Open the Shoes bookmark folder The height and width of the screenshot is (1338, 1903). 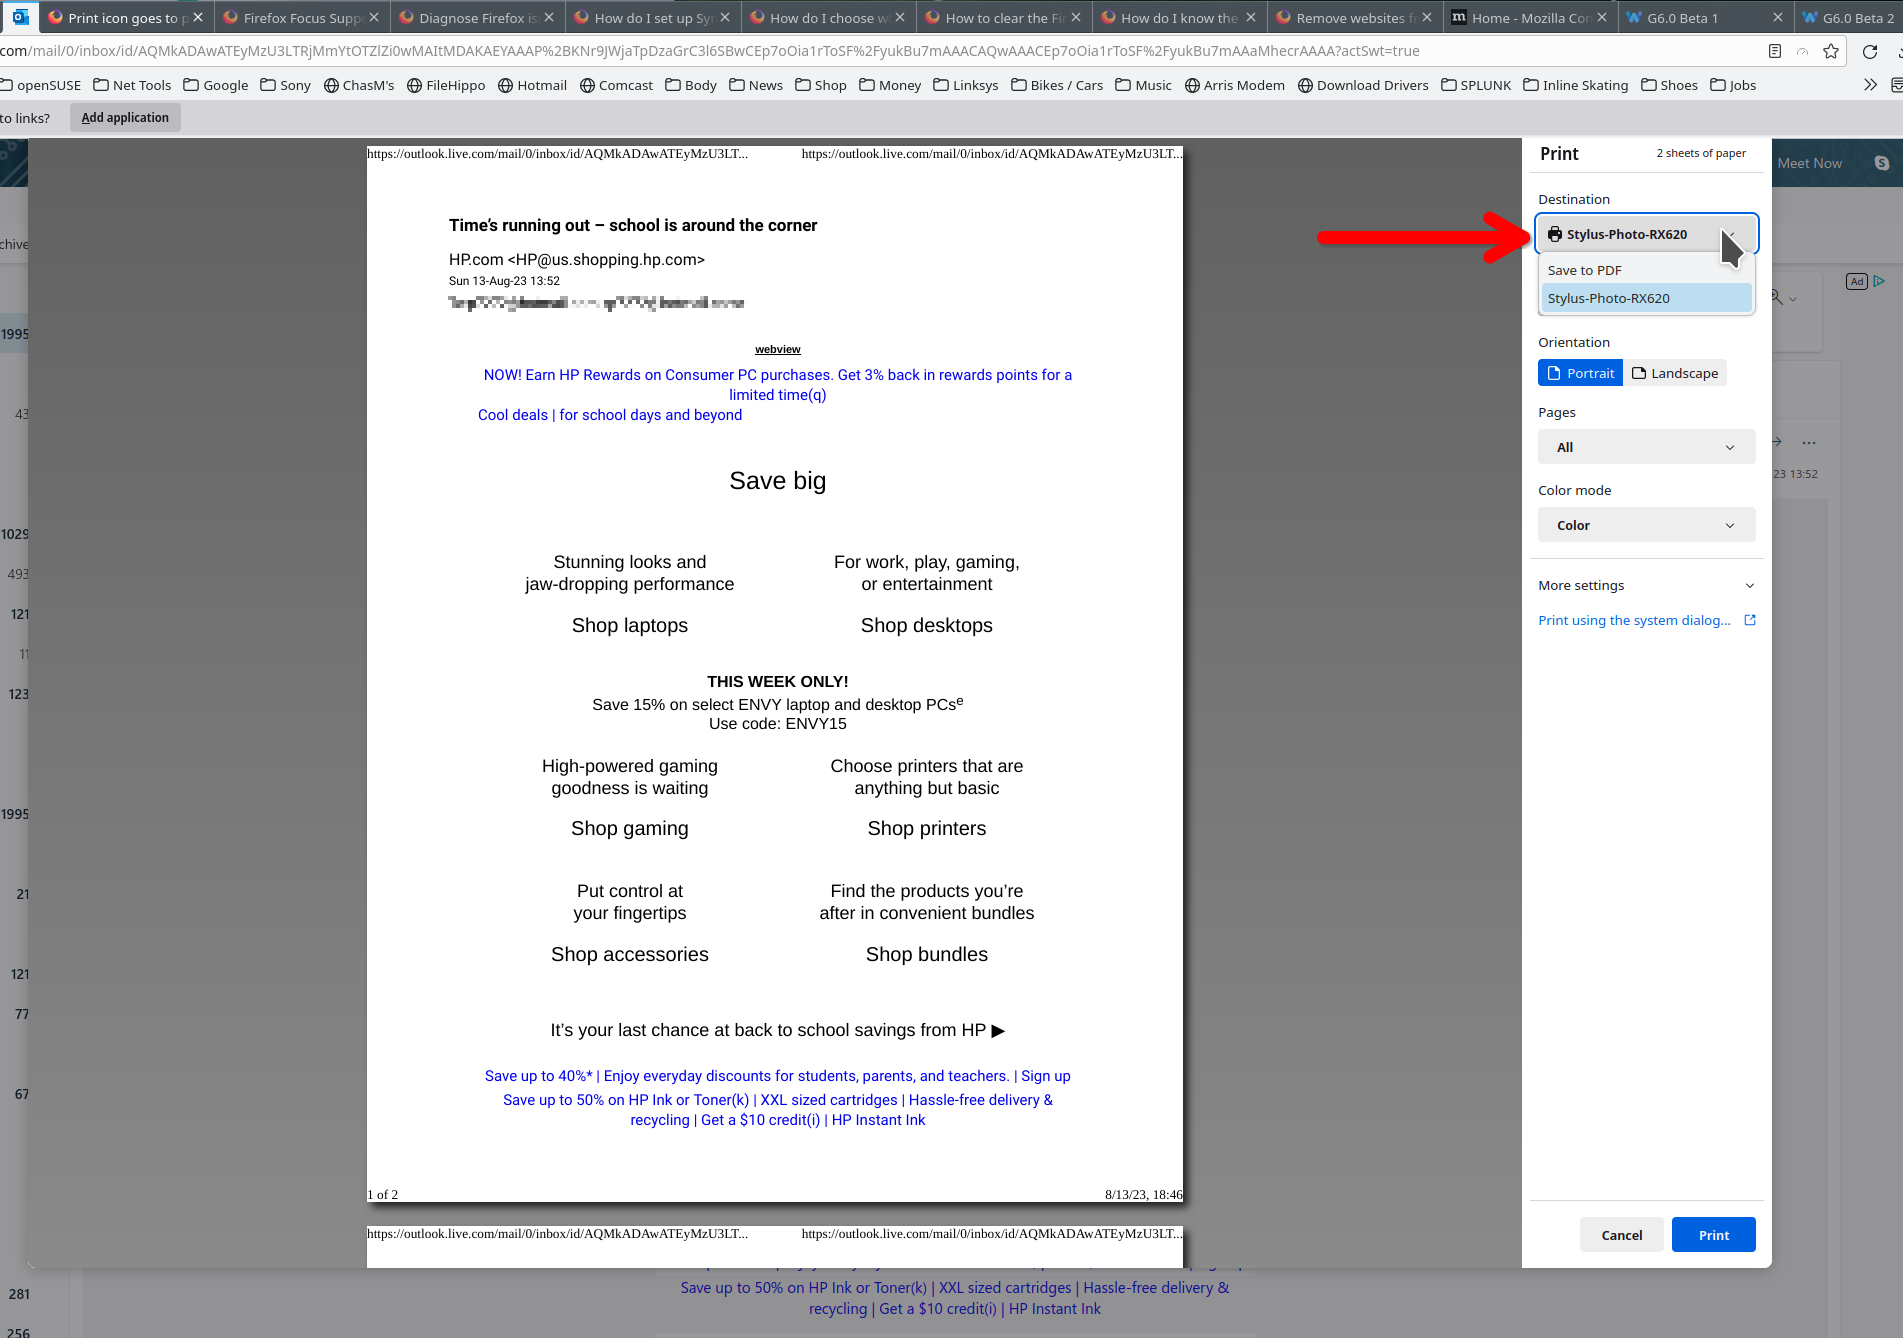pyautogui.click(x=1669, y=85)
